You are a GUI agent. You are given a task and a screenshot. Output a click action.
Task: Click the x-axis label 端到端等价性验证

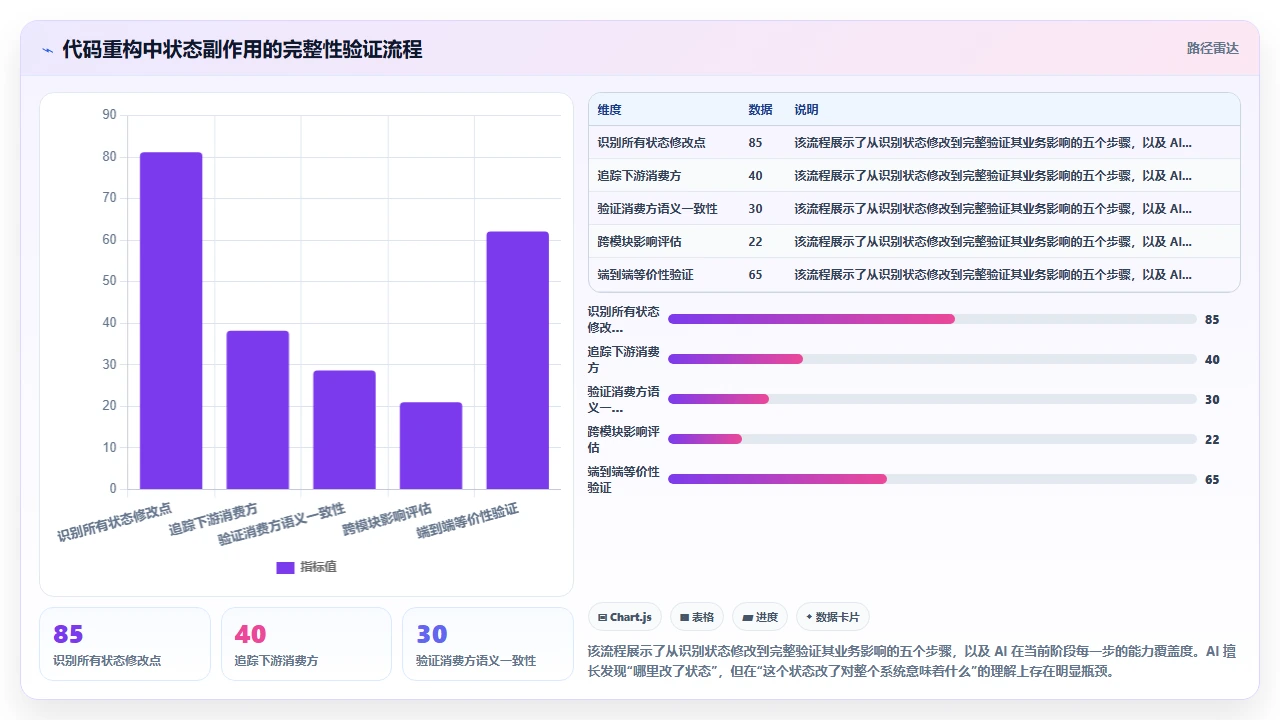tap(467, 521)
